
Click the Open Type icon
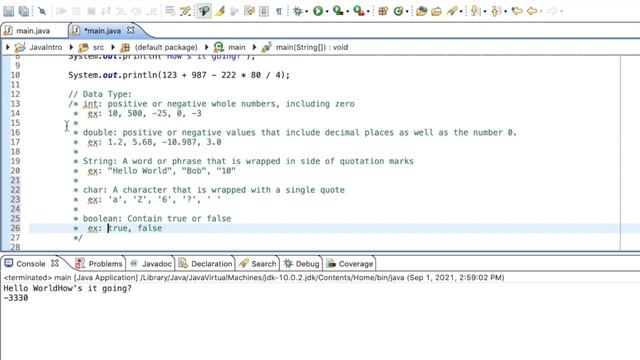click(x=421, y=11)
